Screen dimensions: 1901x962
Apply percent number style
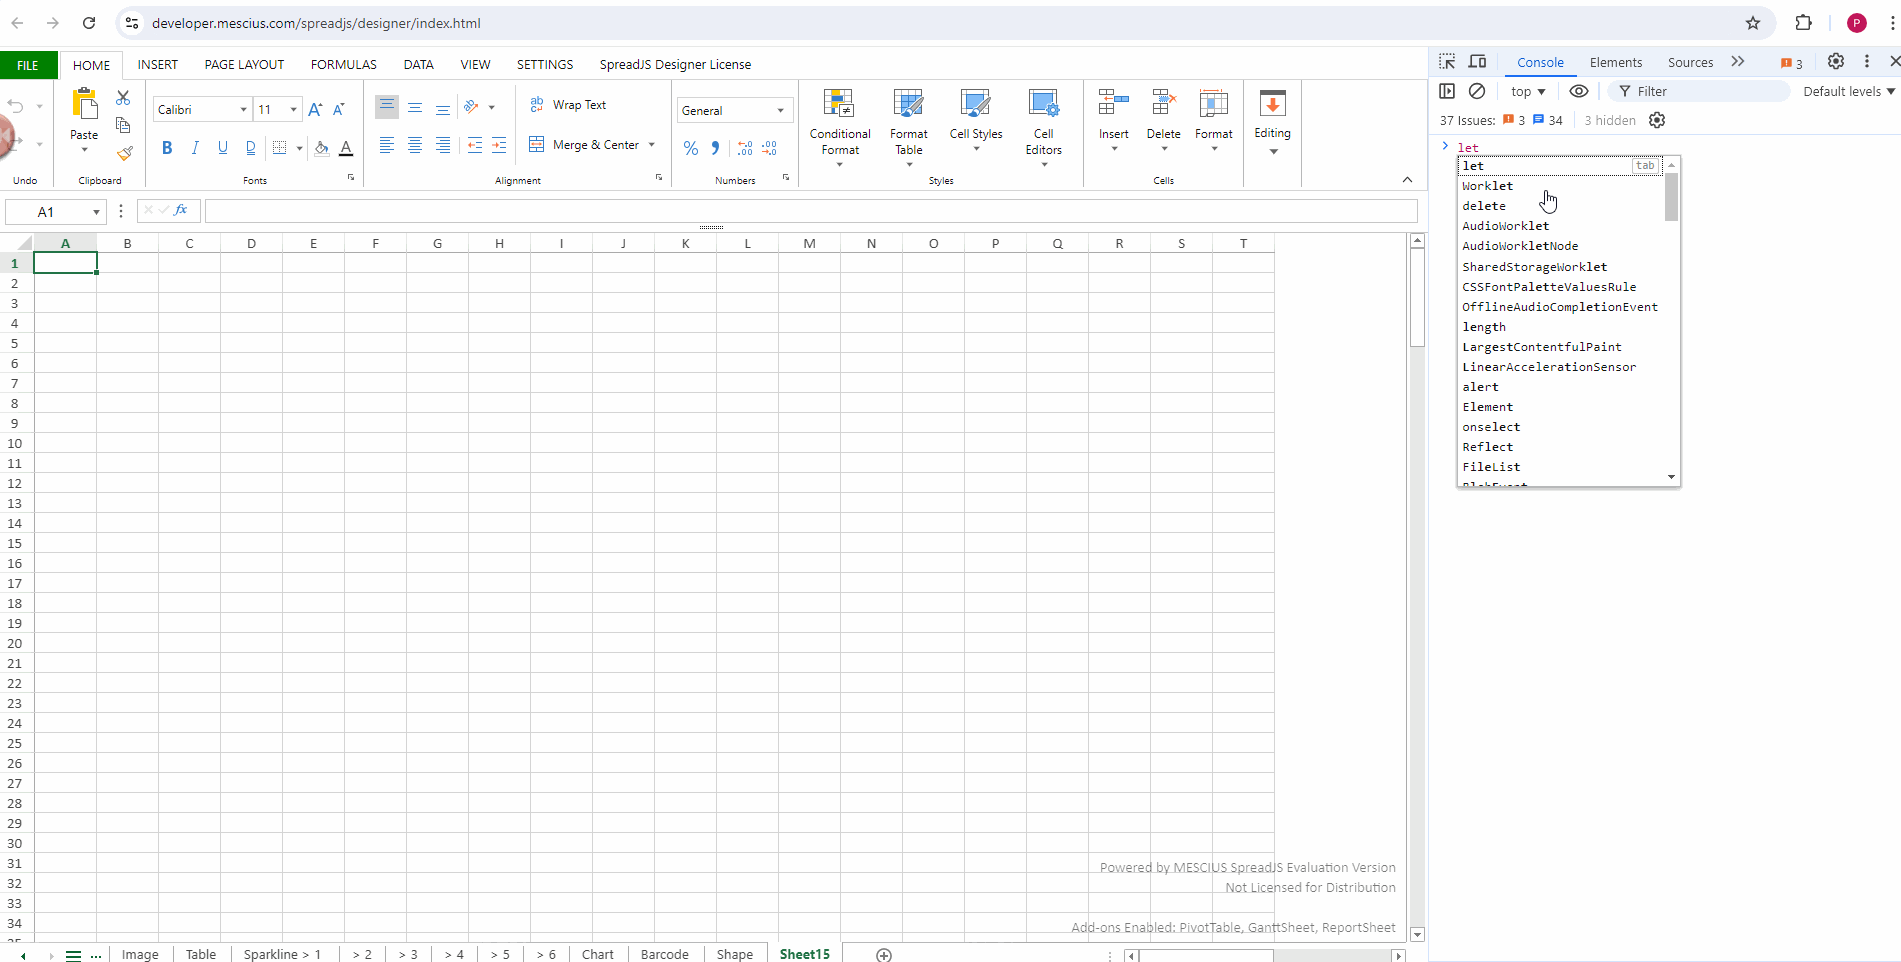(691, 148)
